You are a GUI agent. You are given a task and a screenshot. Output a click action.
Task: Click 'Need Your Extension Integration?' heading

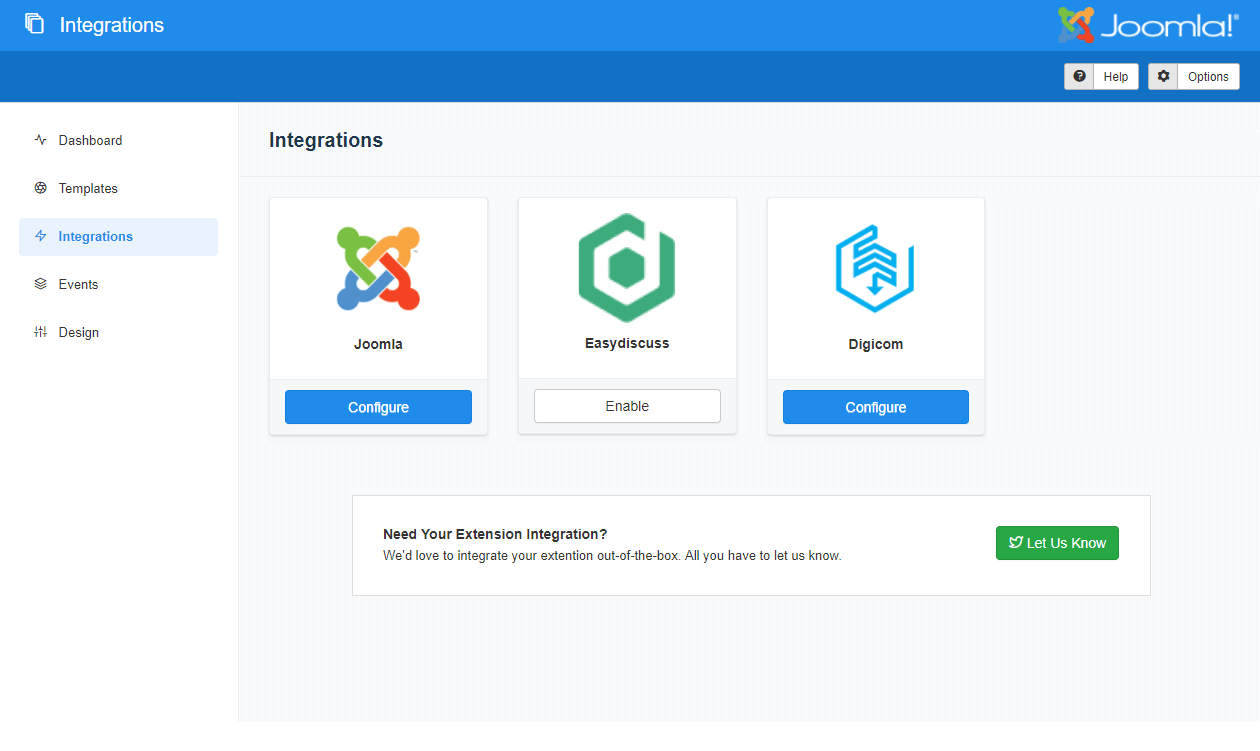coord(495,534)
